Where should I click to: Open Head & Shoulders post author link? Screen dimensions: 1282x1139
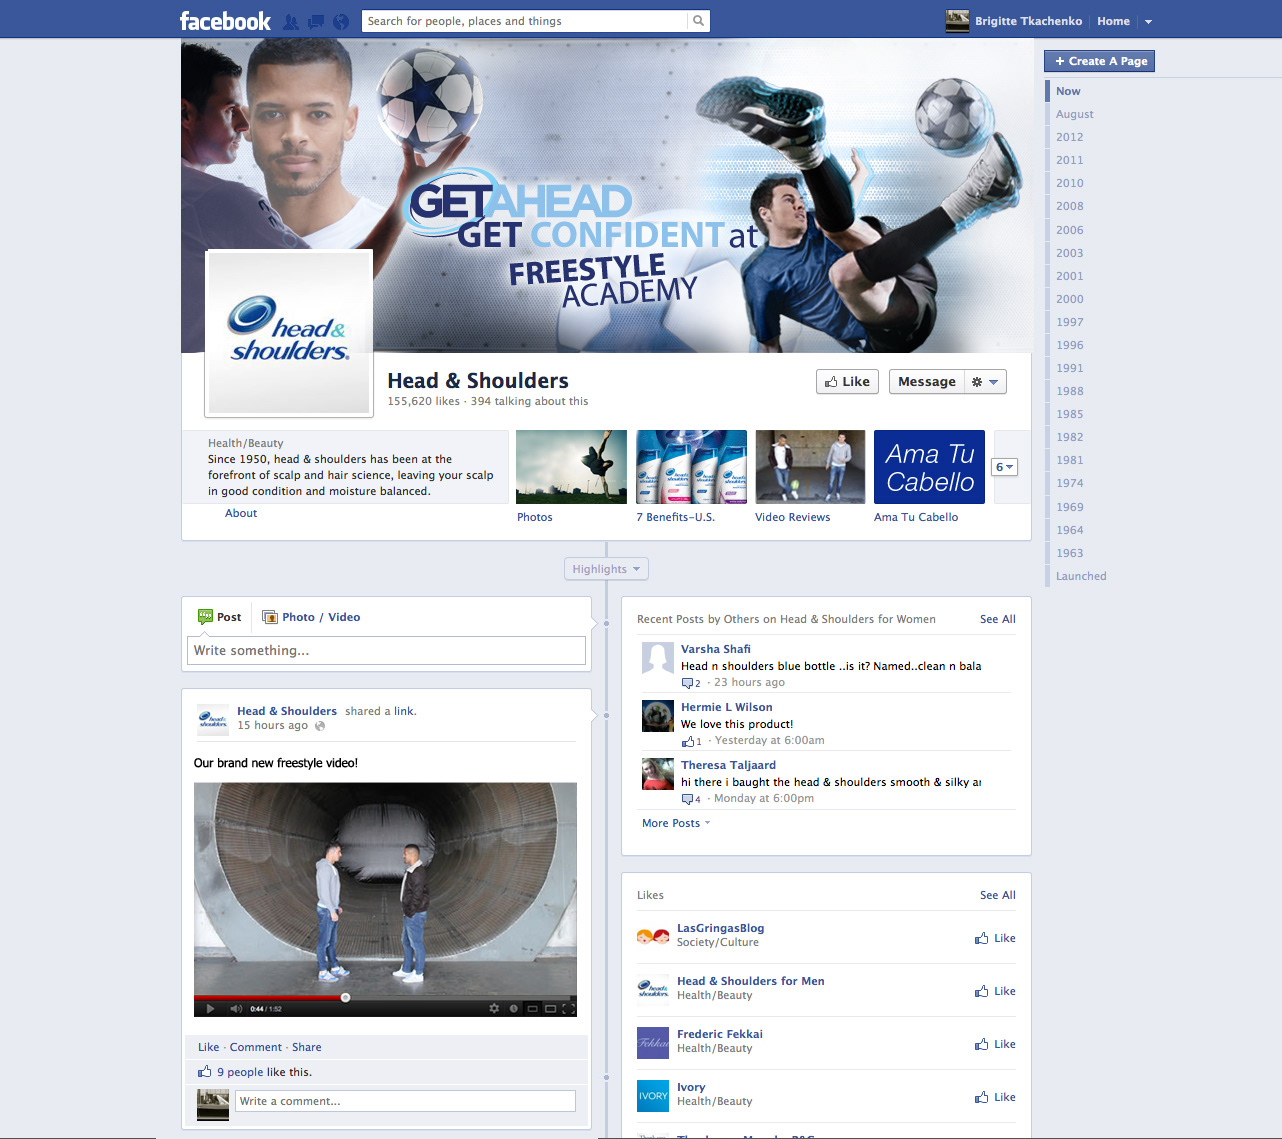click(287, 711)
